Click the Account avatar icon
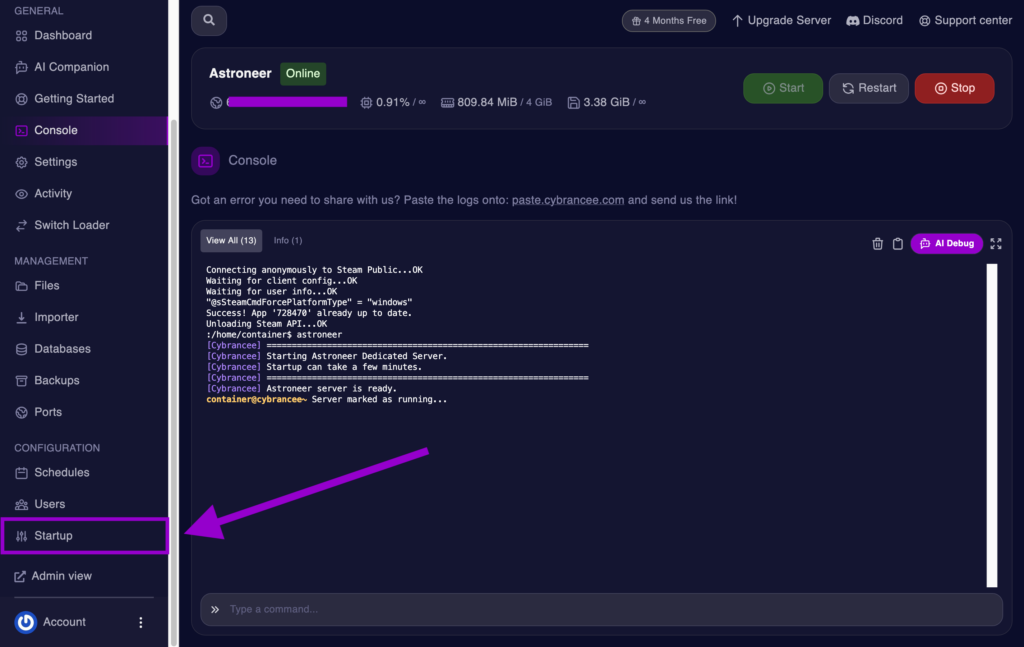The image size is (1024, 647). pyautogui.click(x=25, y=622)
